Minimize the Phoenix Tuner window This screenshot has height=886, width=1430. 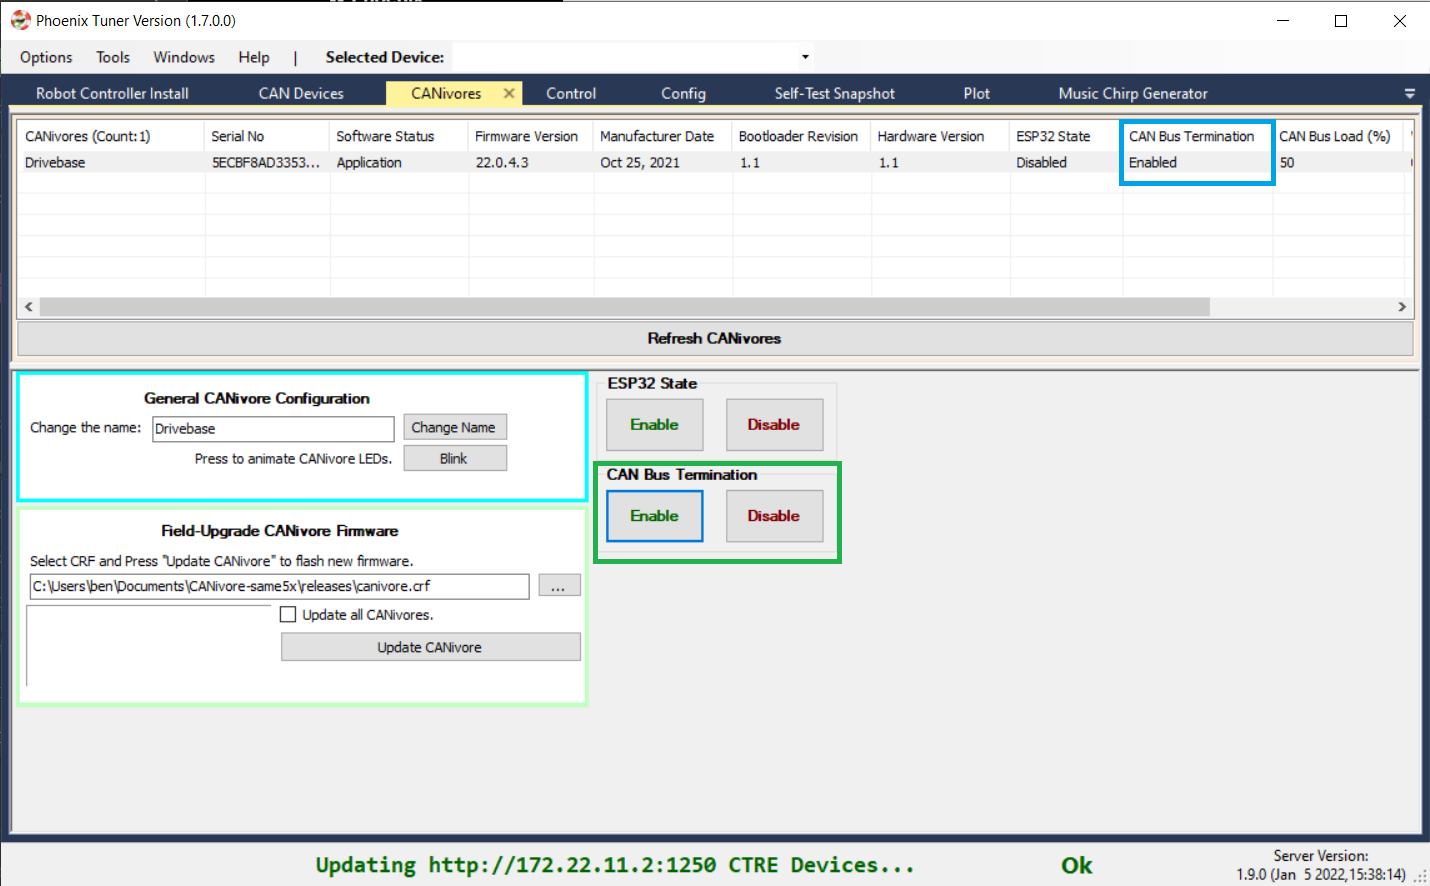tap(1284, 20)
